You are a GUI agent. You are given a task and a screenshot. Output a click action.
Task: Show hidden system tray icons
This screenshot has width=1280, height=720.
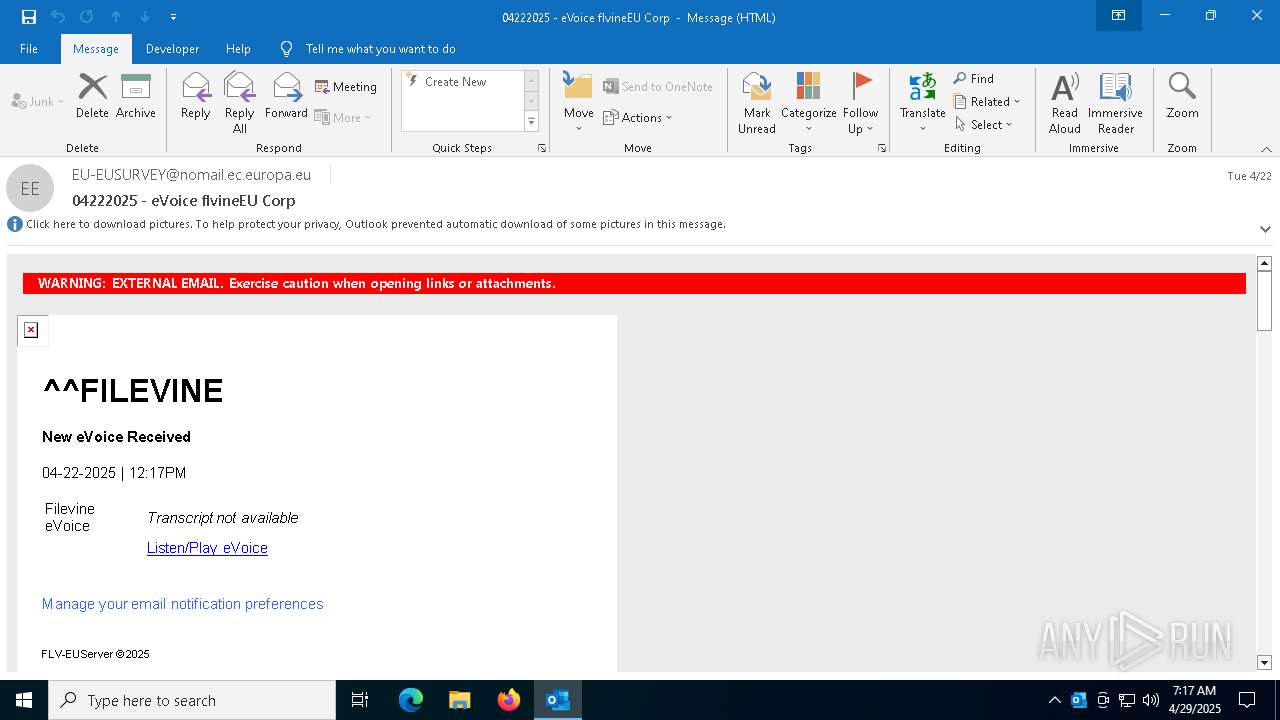(1054, 700)
